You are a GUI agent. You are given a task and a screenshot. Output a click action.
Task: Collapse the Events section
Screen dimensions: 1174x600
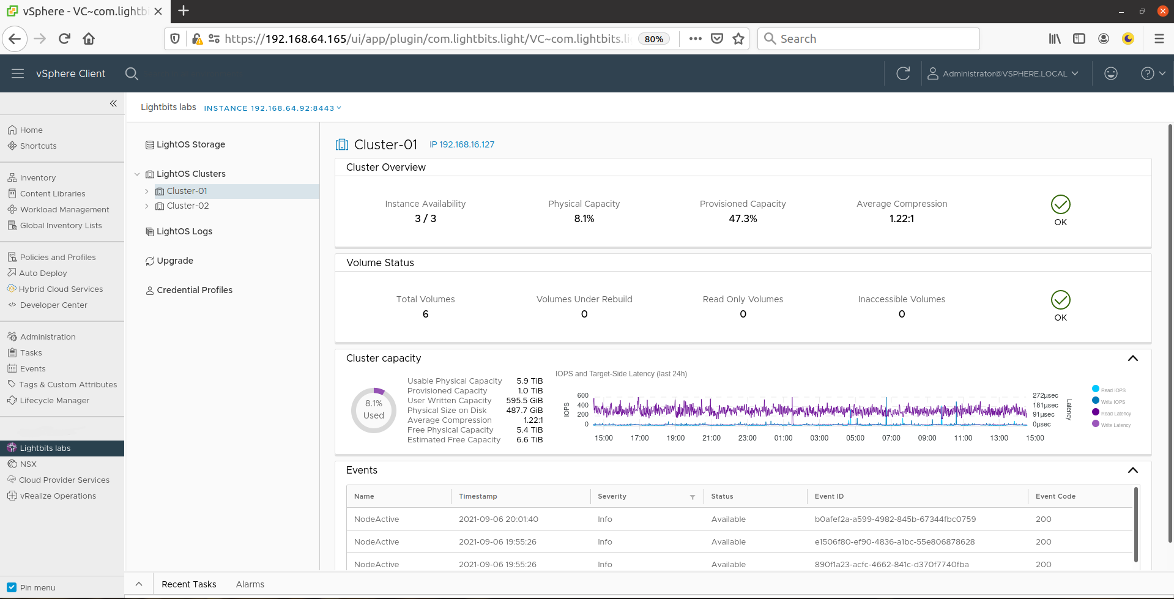pos(1132,470)
